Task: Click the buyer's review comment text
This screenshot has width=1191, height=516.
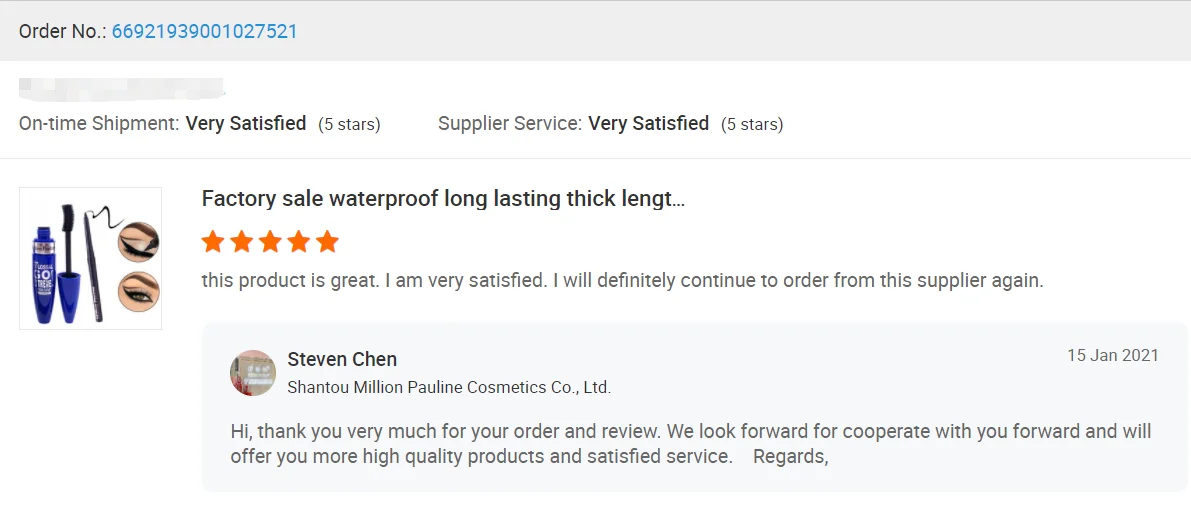Action: [x=622, y=280]
